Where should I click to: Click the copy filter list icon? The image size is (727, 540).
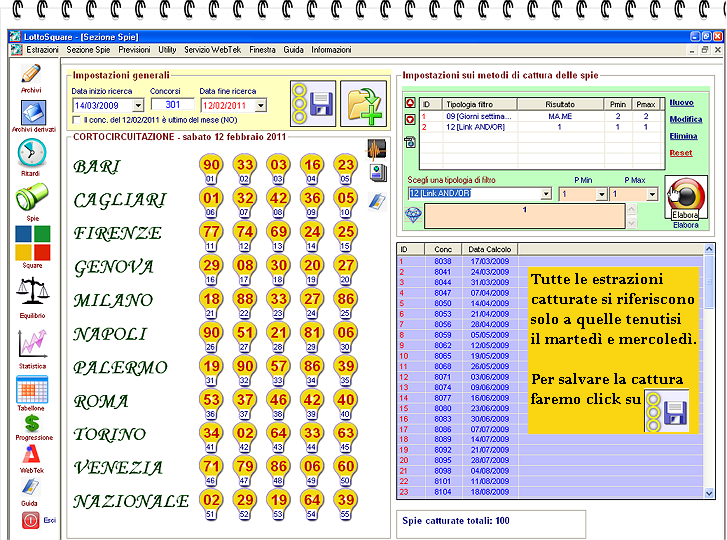coord(410,141)
